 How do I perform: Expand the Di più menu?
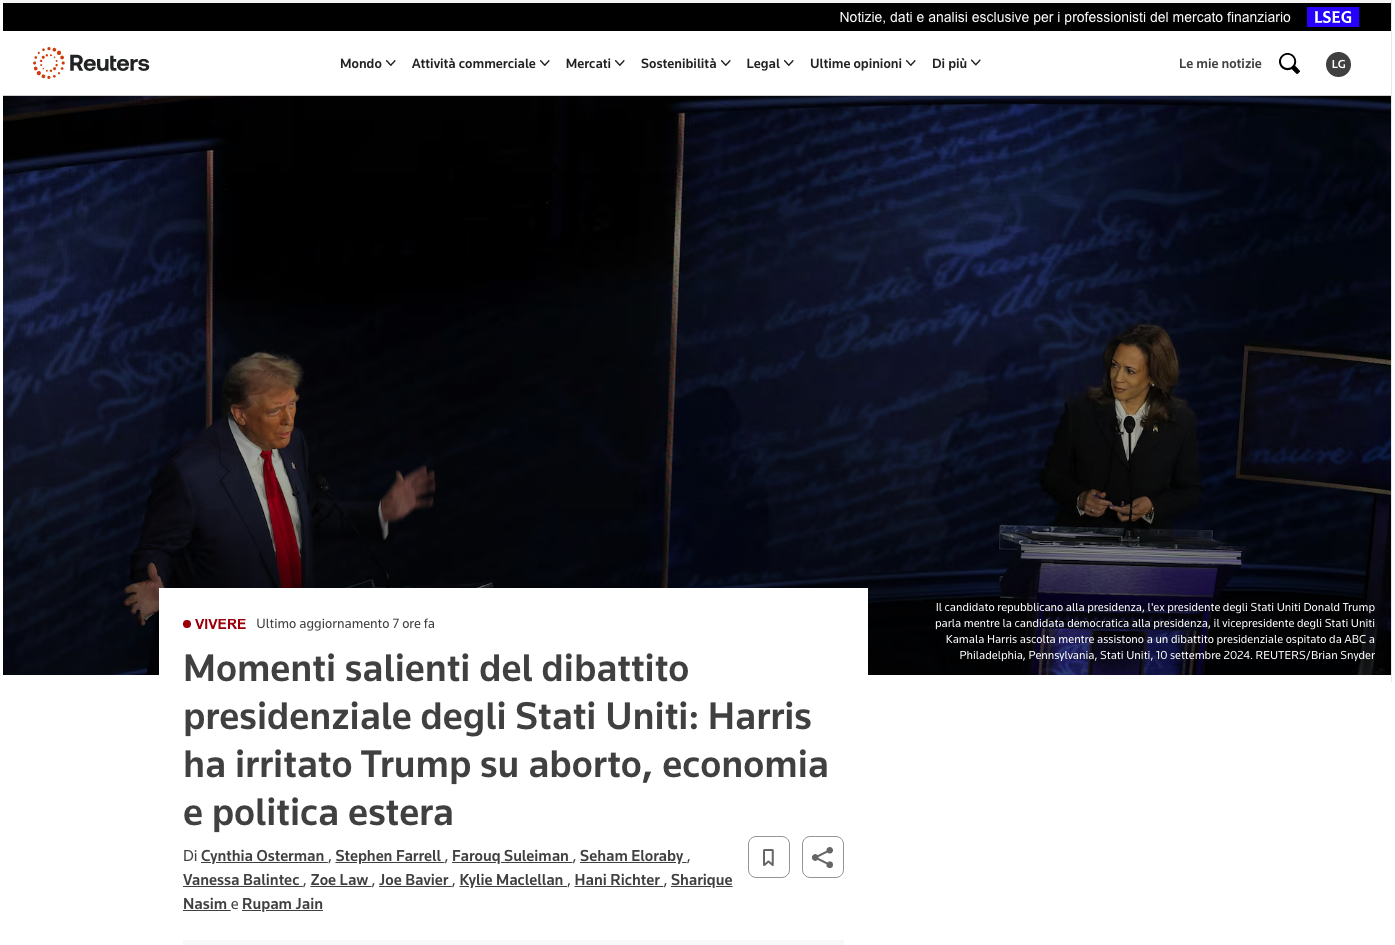pyautogui.click(x=956, y=63)
